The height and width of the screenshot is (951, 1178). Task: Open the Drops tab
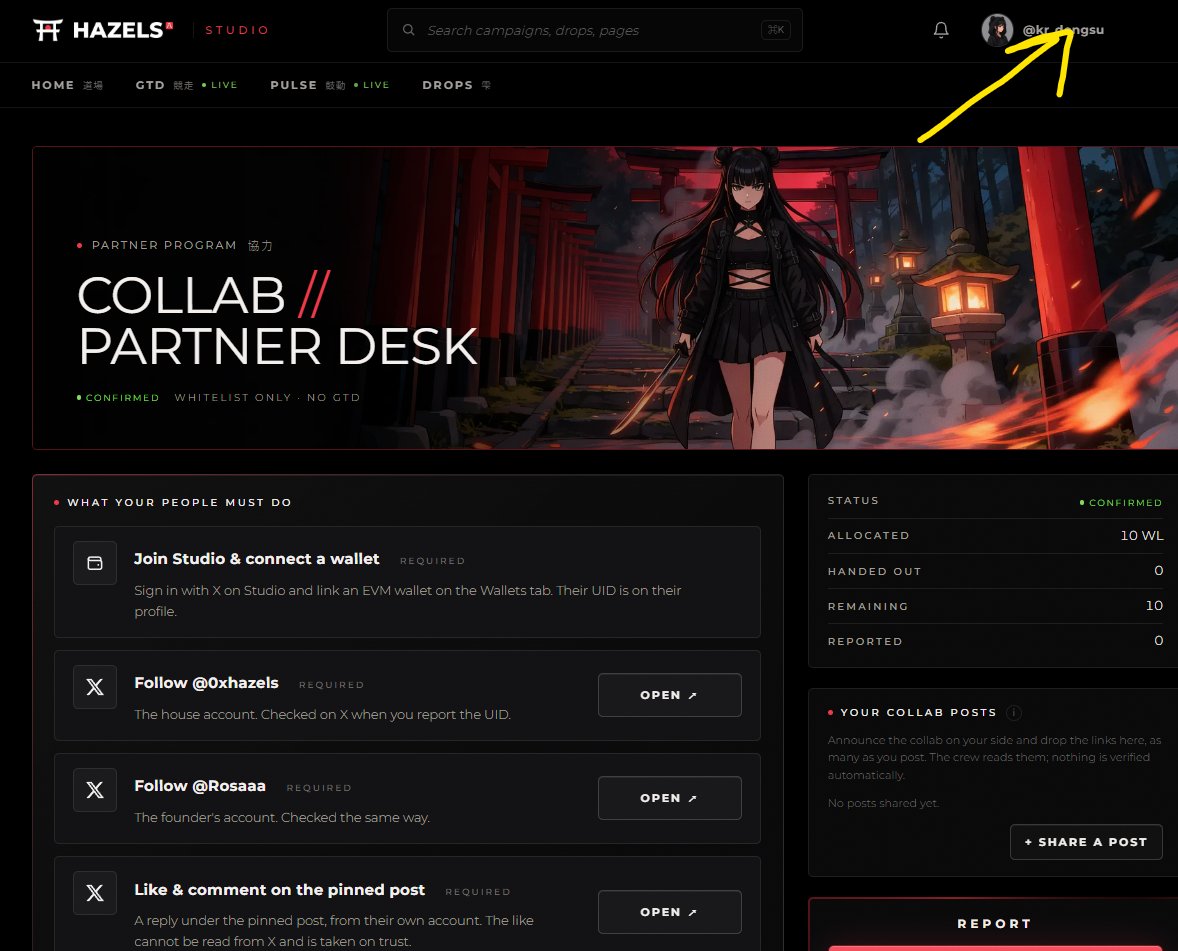coord(456,85)
